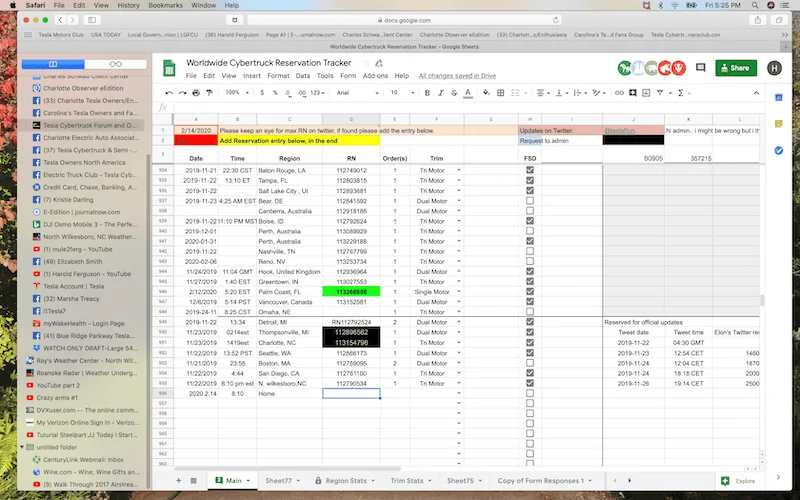Viewport: 800px width, 500px height.
Task: Open the Sheets Data menu
Action: (x=303, y=76)
